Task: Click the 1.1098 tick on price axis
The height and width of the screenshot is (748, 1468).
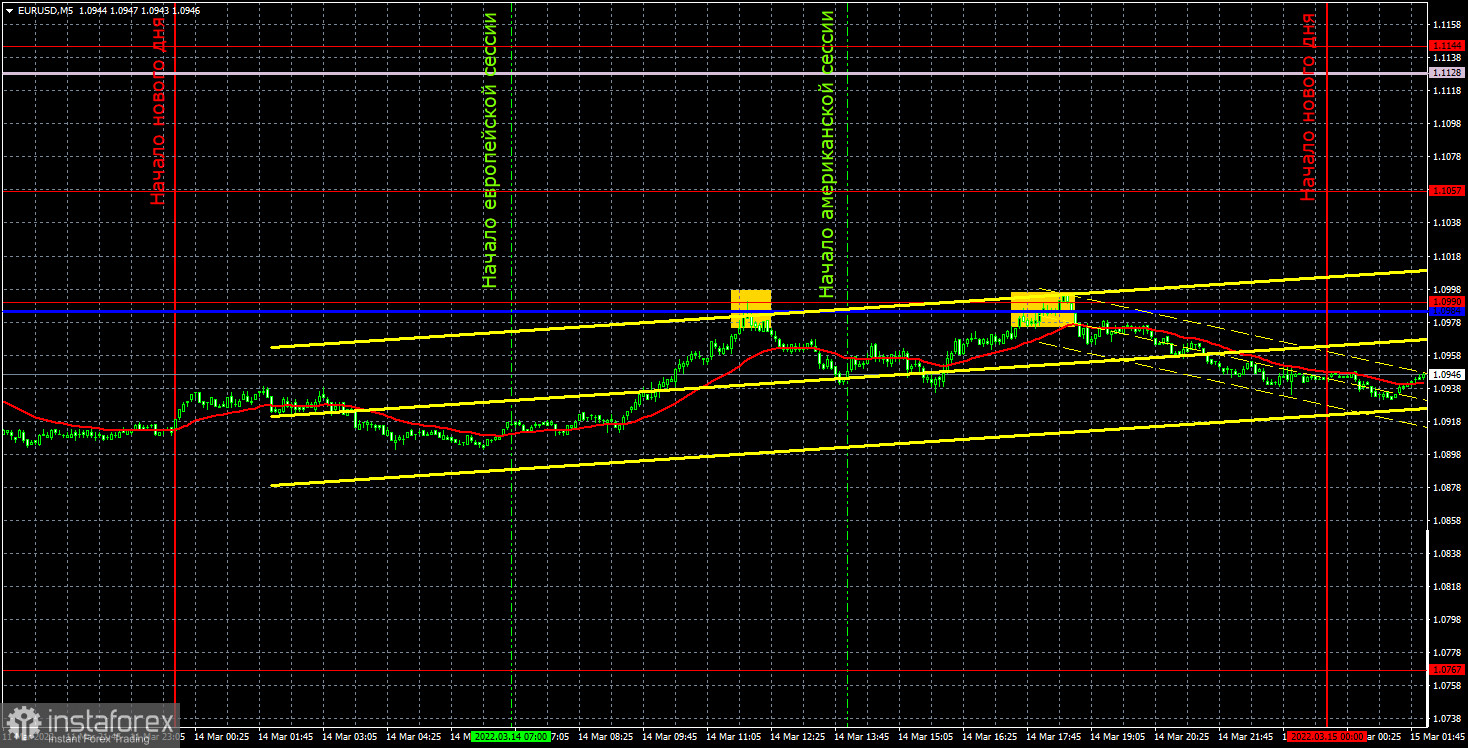Action: tap(1446, 124)
